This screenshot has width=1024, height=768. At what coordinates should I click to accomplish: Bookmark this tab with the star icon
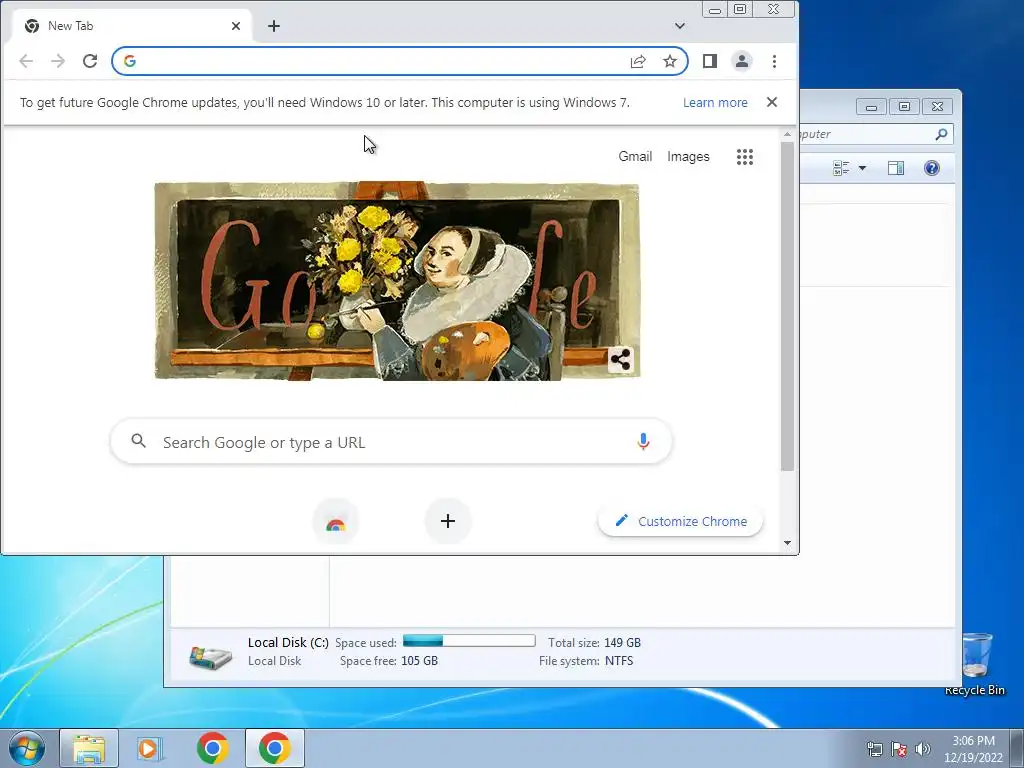click(670, 61)
